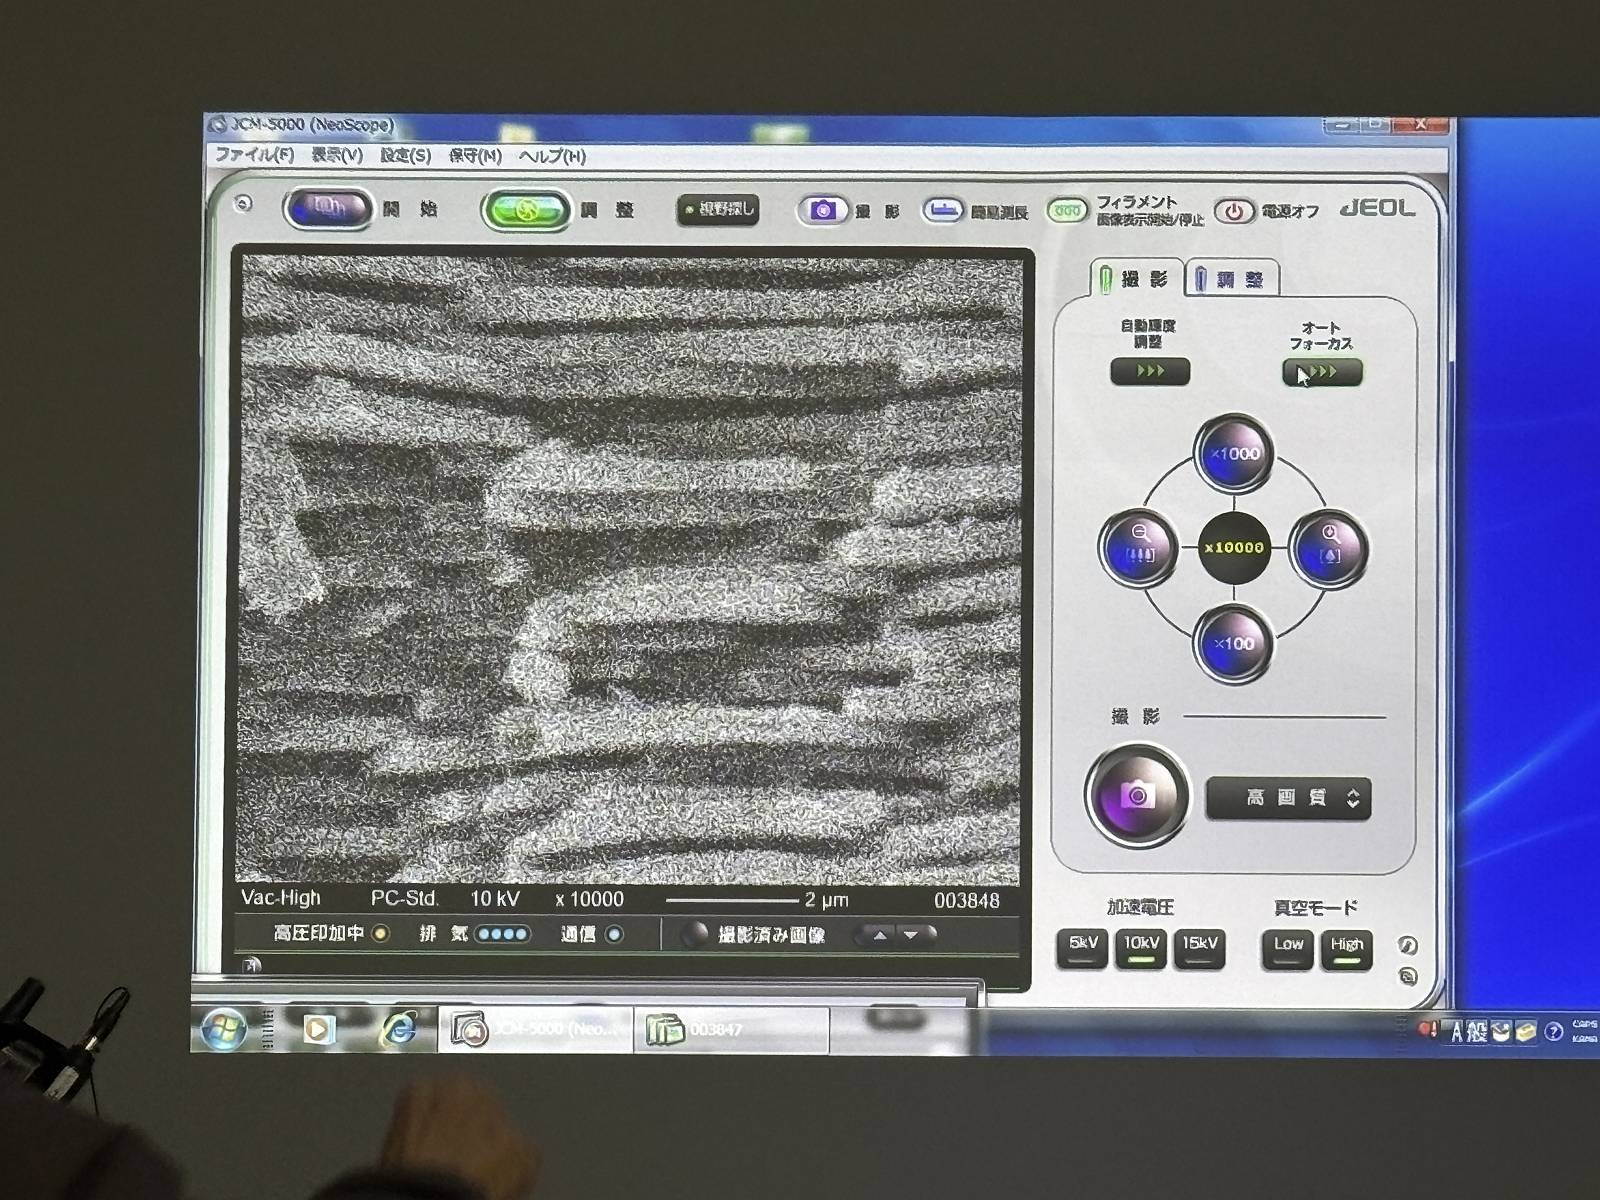Click the 撮影 camera icon in toolbar
The image size is (1600, 1200).
click(x=822, y=210)
